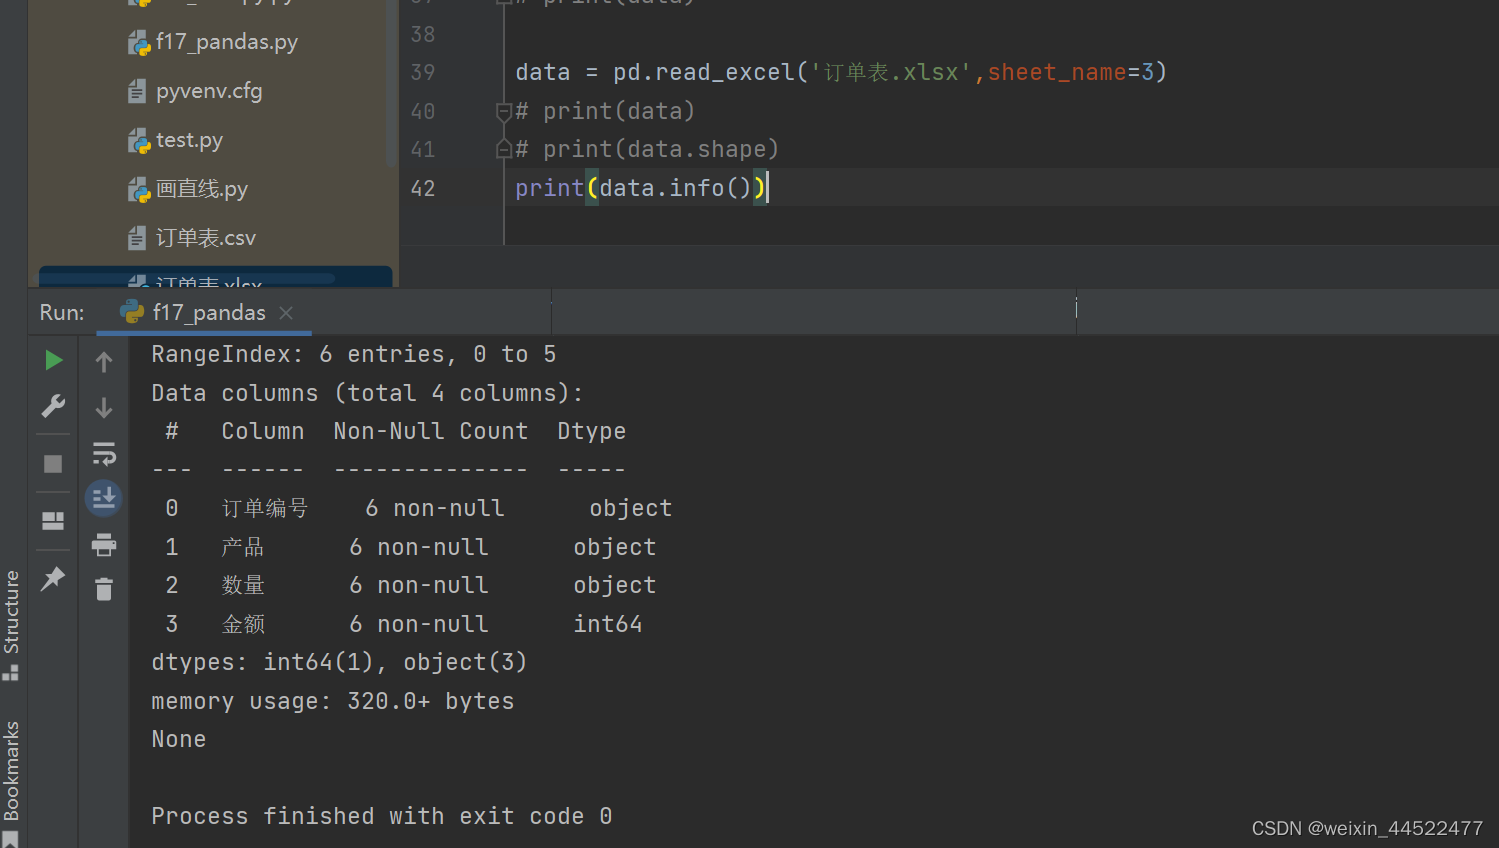
Task: Click commented print(data.shape) line
Action: point(647,149)
